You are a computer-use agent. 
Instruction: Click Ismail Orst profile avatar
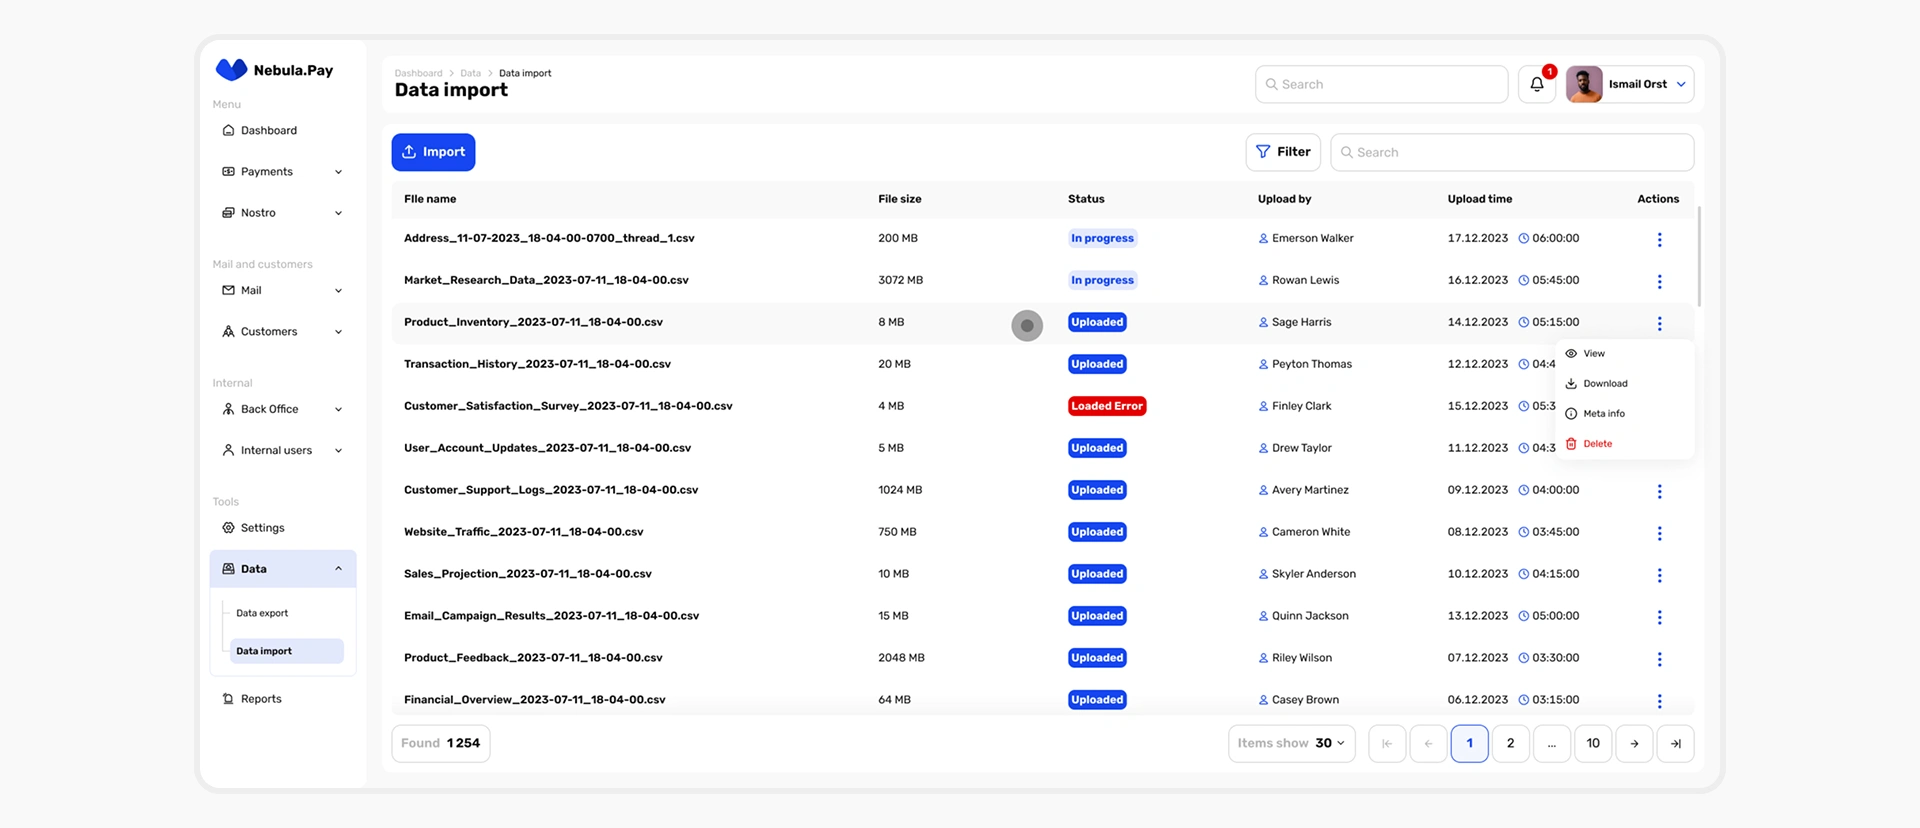(x=1584, y=85)
